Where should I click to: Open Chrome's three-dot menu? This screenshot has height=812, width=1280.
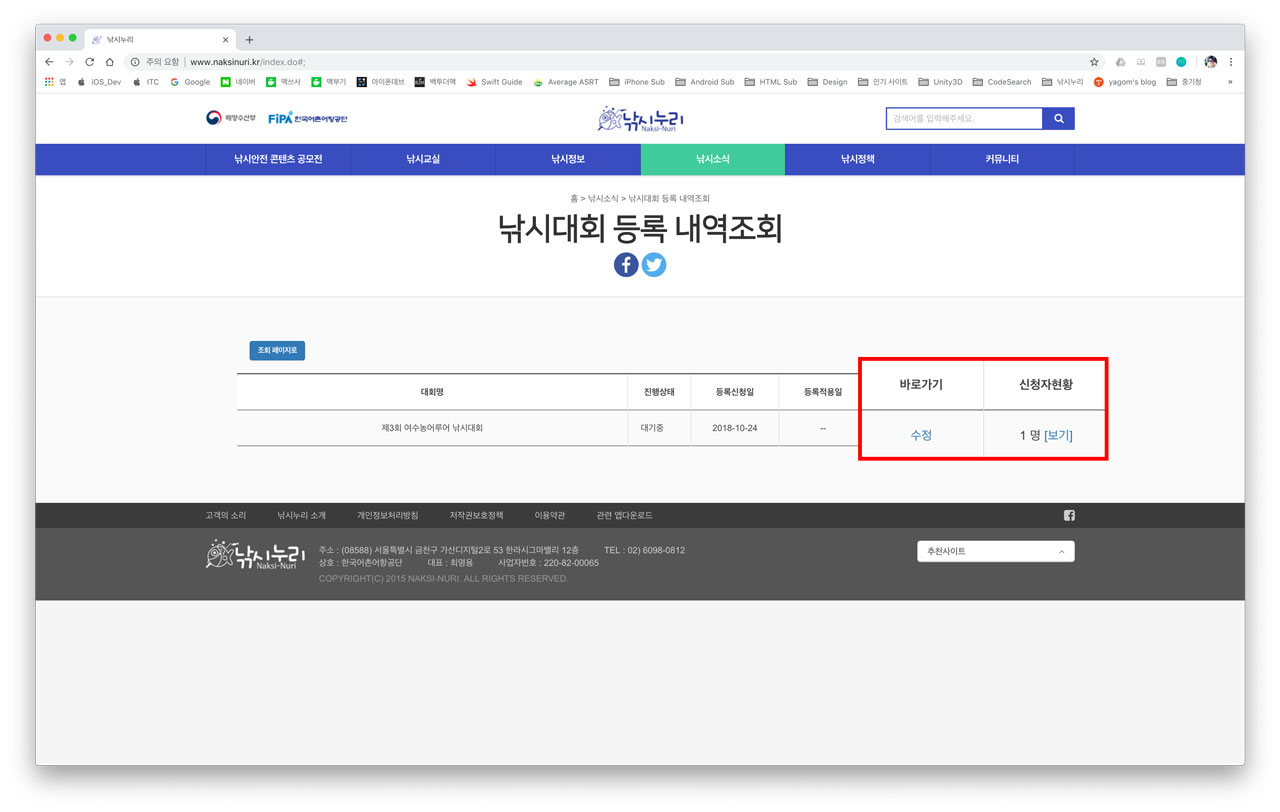[1232, 60]
